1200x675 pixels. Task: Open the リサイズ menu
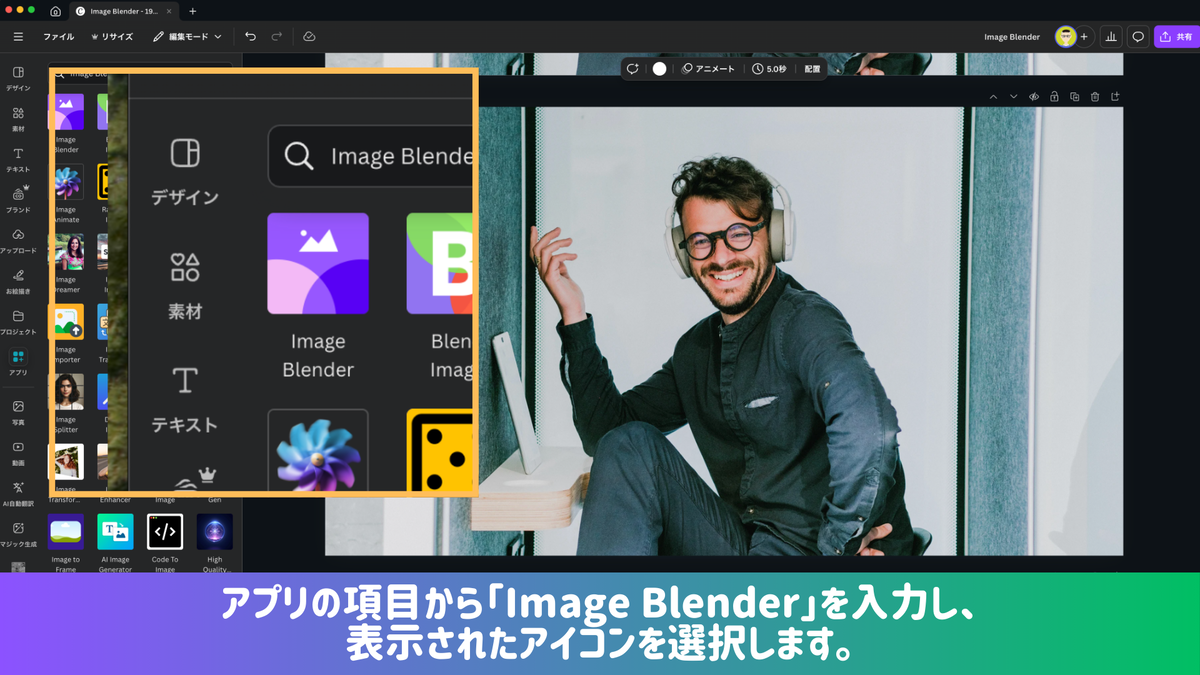tap(112, 37)
